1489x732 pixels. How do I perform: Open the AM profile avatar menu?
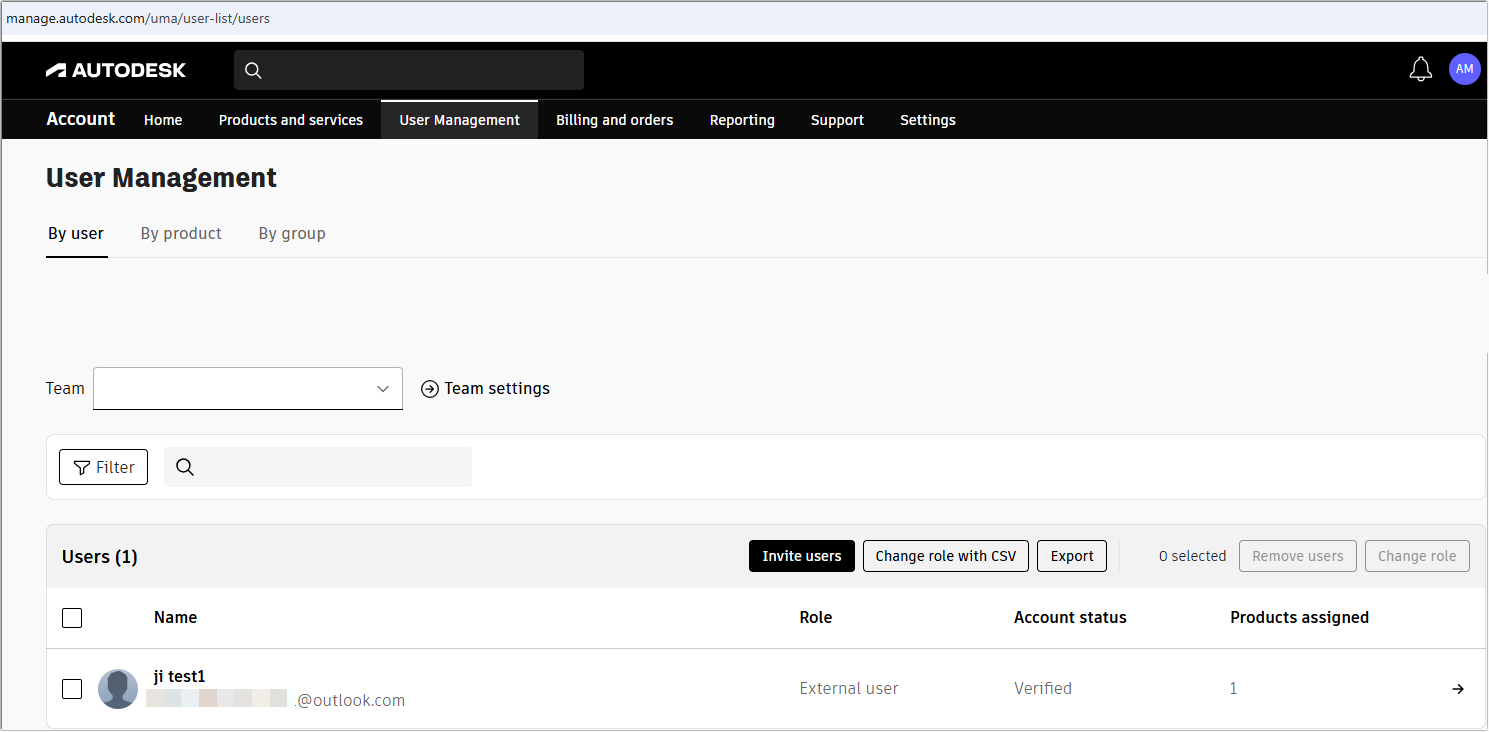click(1464, 69)
